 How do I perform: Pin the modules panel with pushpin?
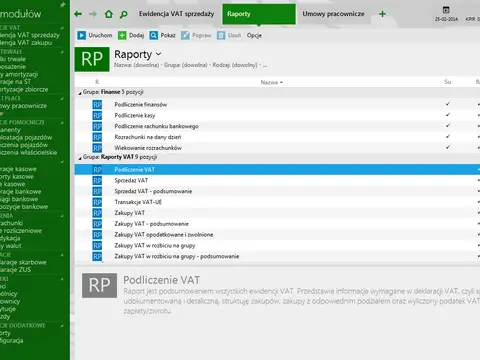coord(63,5)
